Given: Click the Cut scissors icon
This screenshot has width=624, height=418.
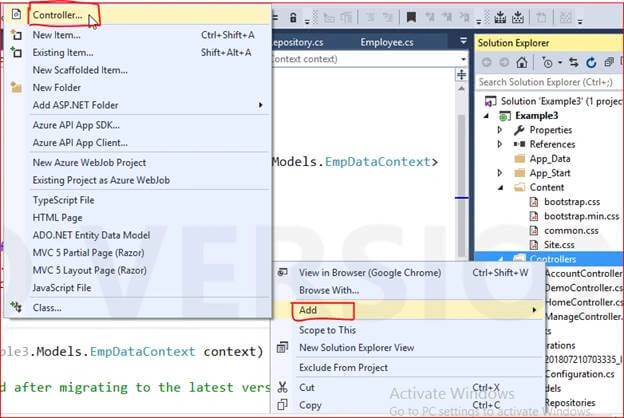Looking at the screenshot, I should click(283, 387).
